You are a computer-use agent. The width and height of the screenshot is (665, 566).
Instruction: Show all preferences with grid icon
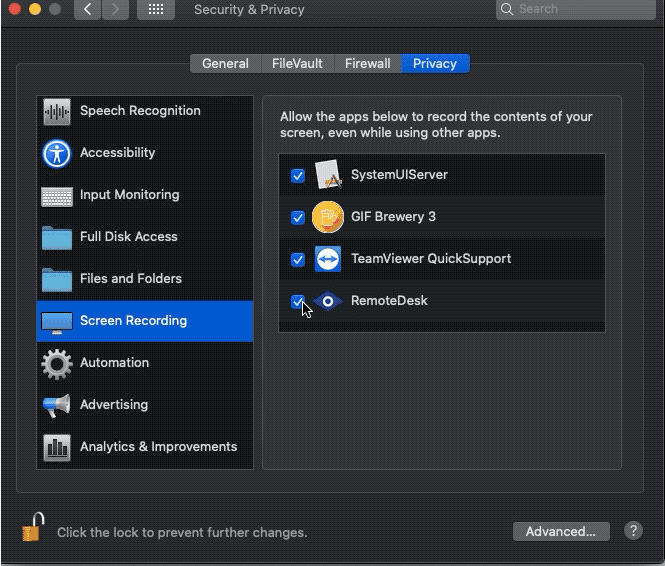tap(156, 9)
